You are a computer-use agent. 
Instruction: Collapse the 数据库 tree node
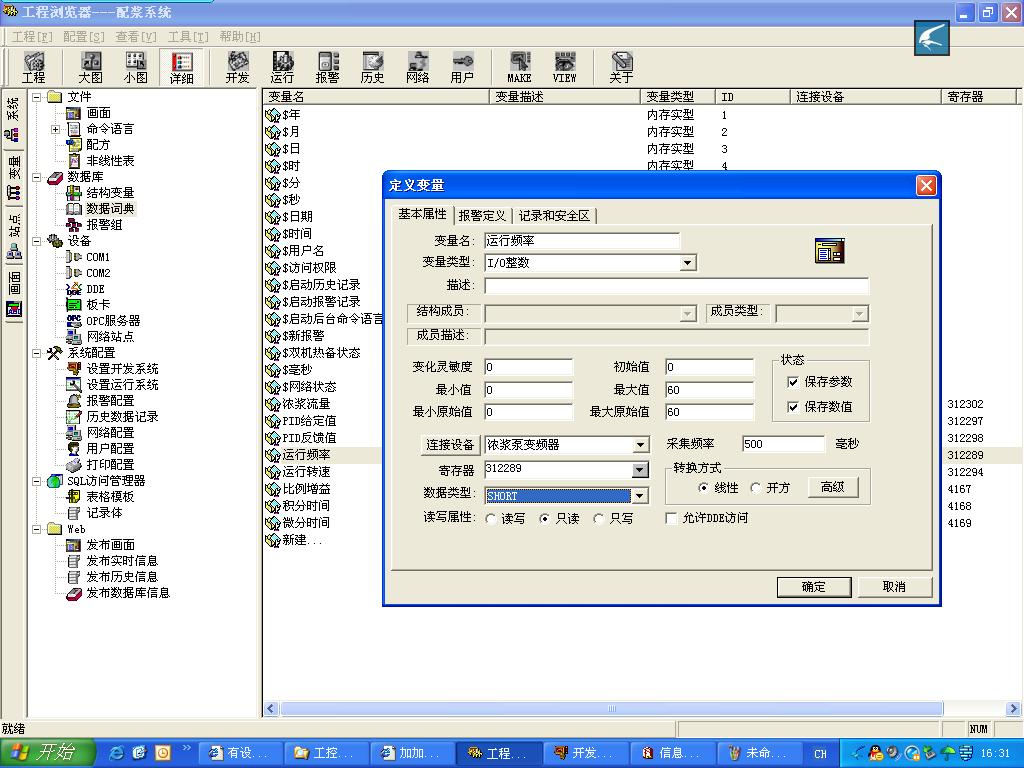coord(37,177)
